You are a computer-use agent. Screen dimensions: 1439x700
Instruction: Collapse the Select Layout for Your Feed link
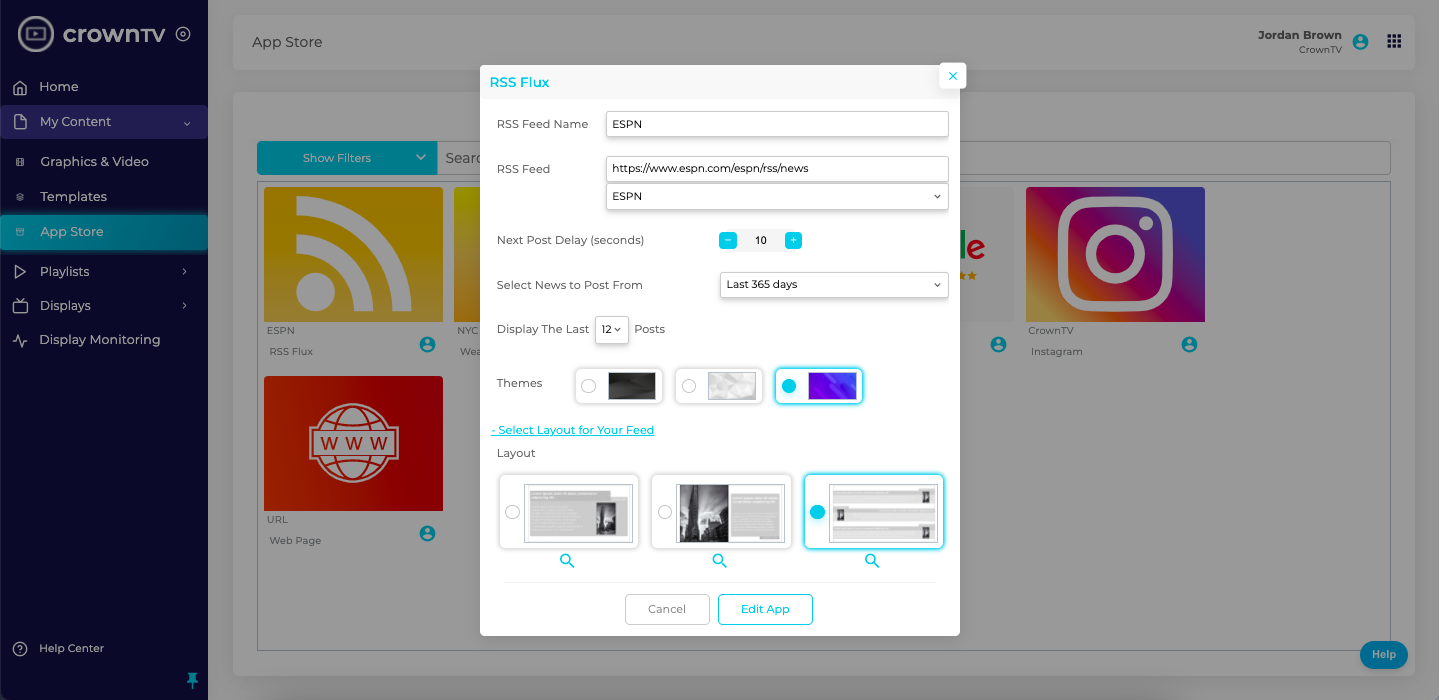click(x=572, y=430)
